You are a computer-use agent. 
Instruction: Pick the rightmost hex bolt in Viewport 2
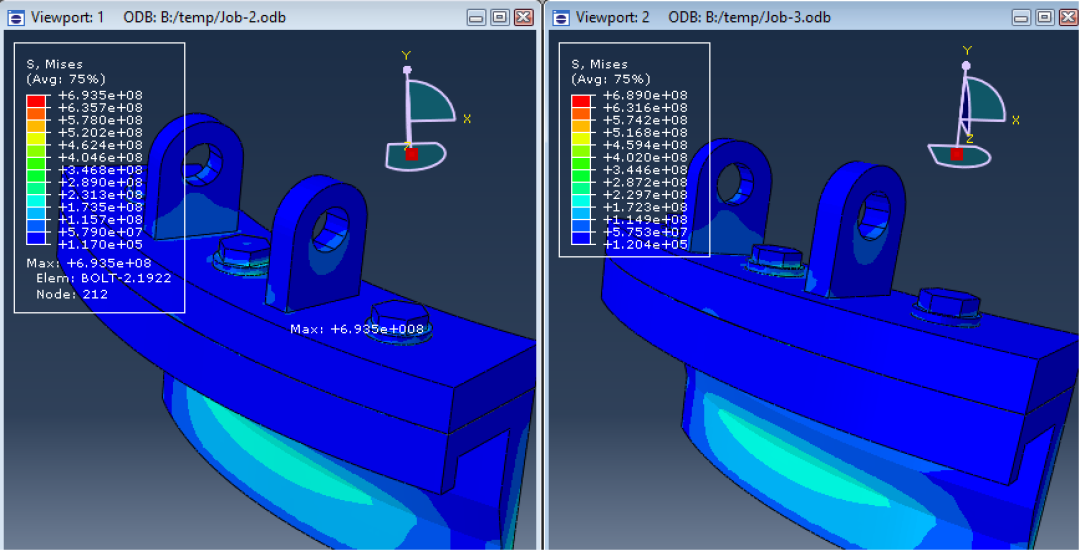point(948,306)
